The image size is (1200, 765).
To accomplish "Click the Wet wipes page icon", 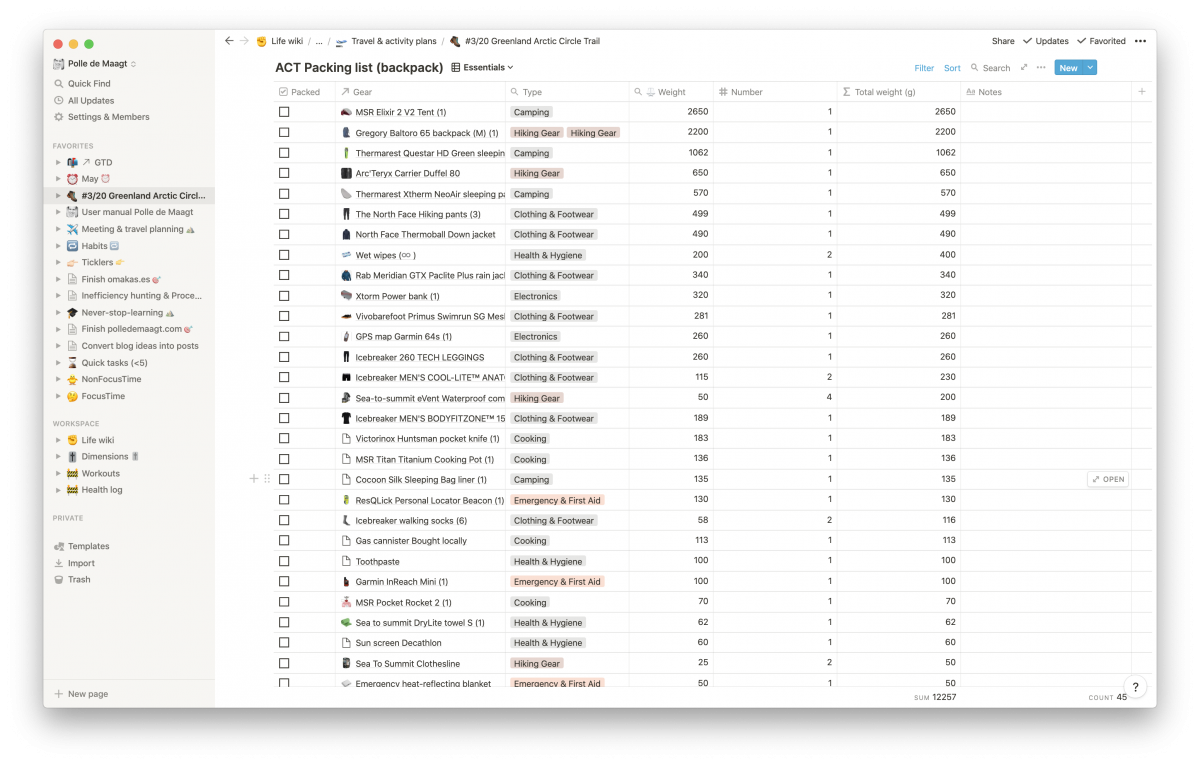I will pos(346,255).
